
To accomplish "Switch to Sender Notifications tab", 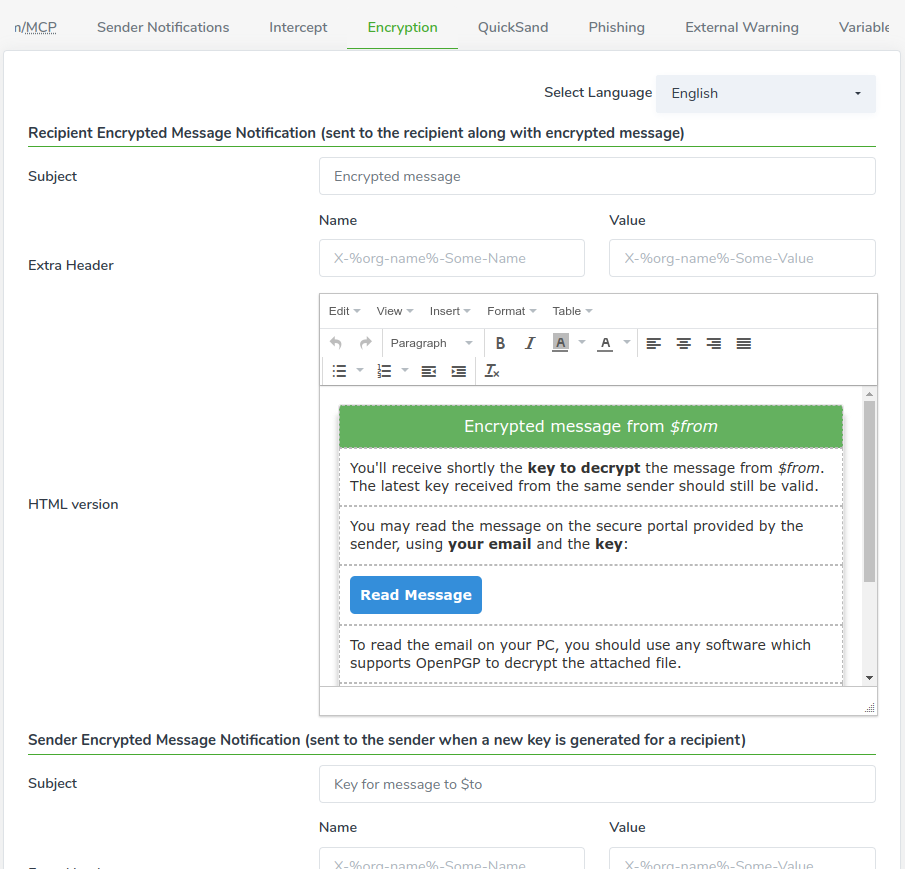I will pos(163,27).
